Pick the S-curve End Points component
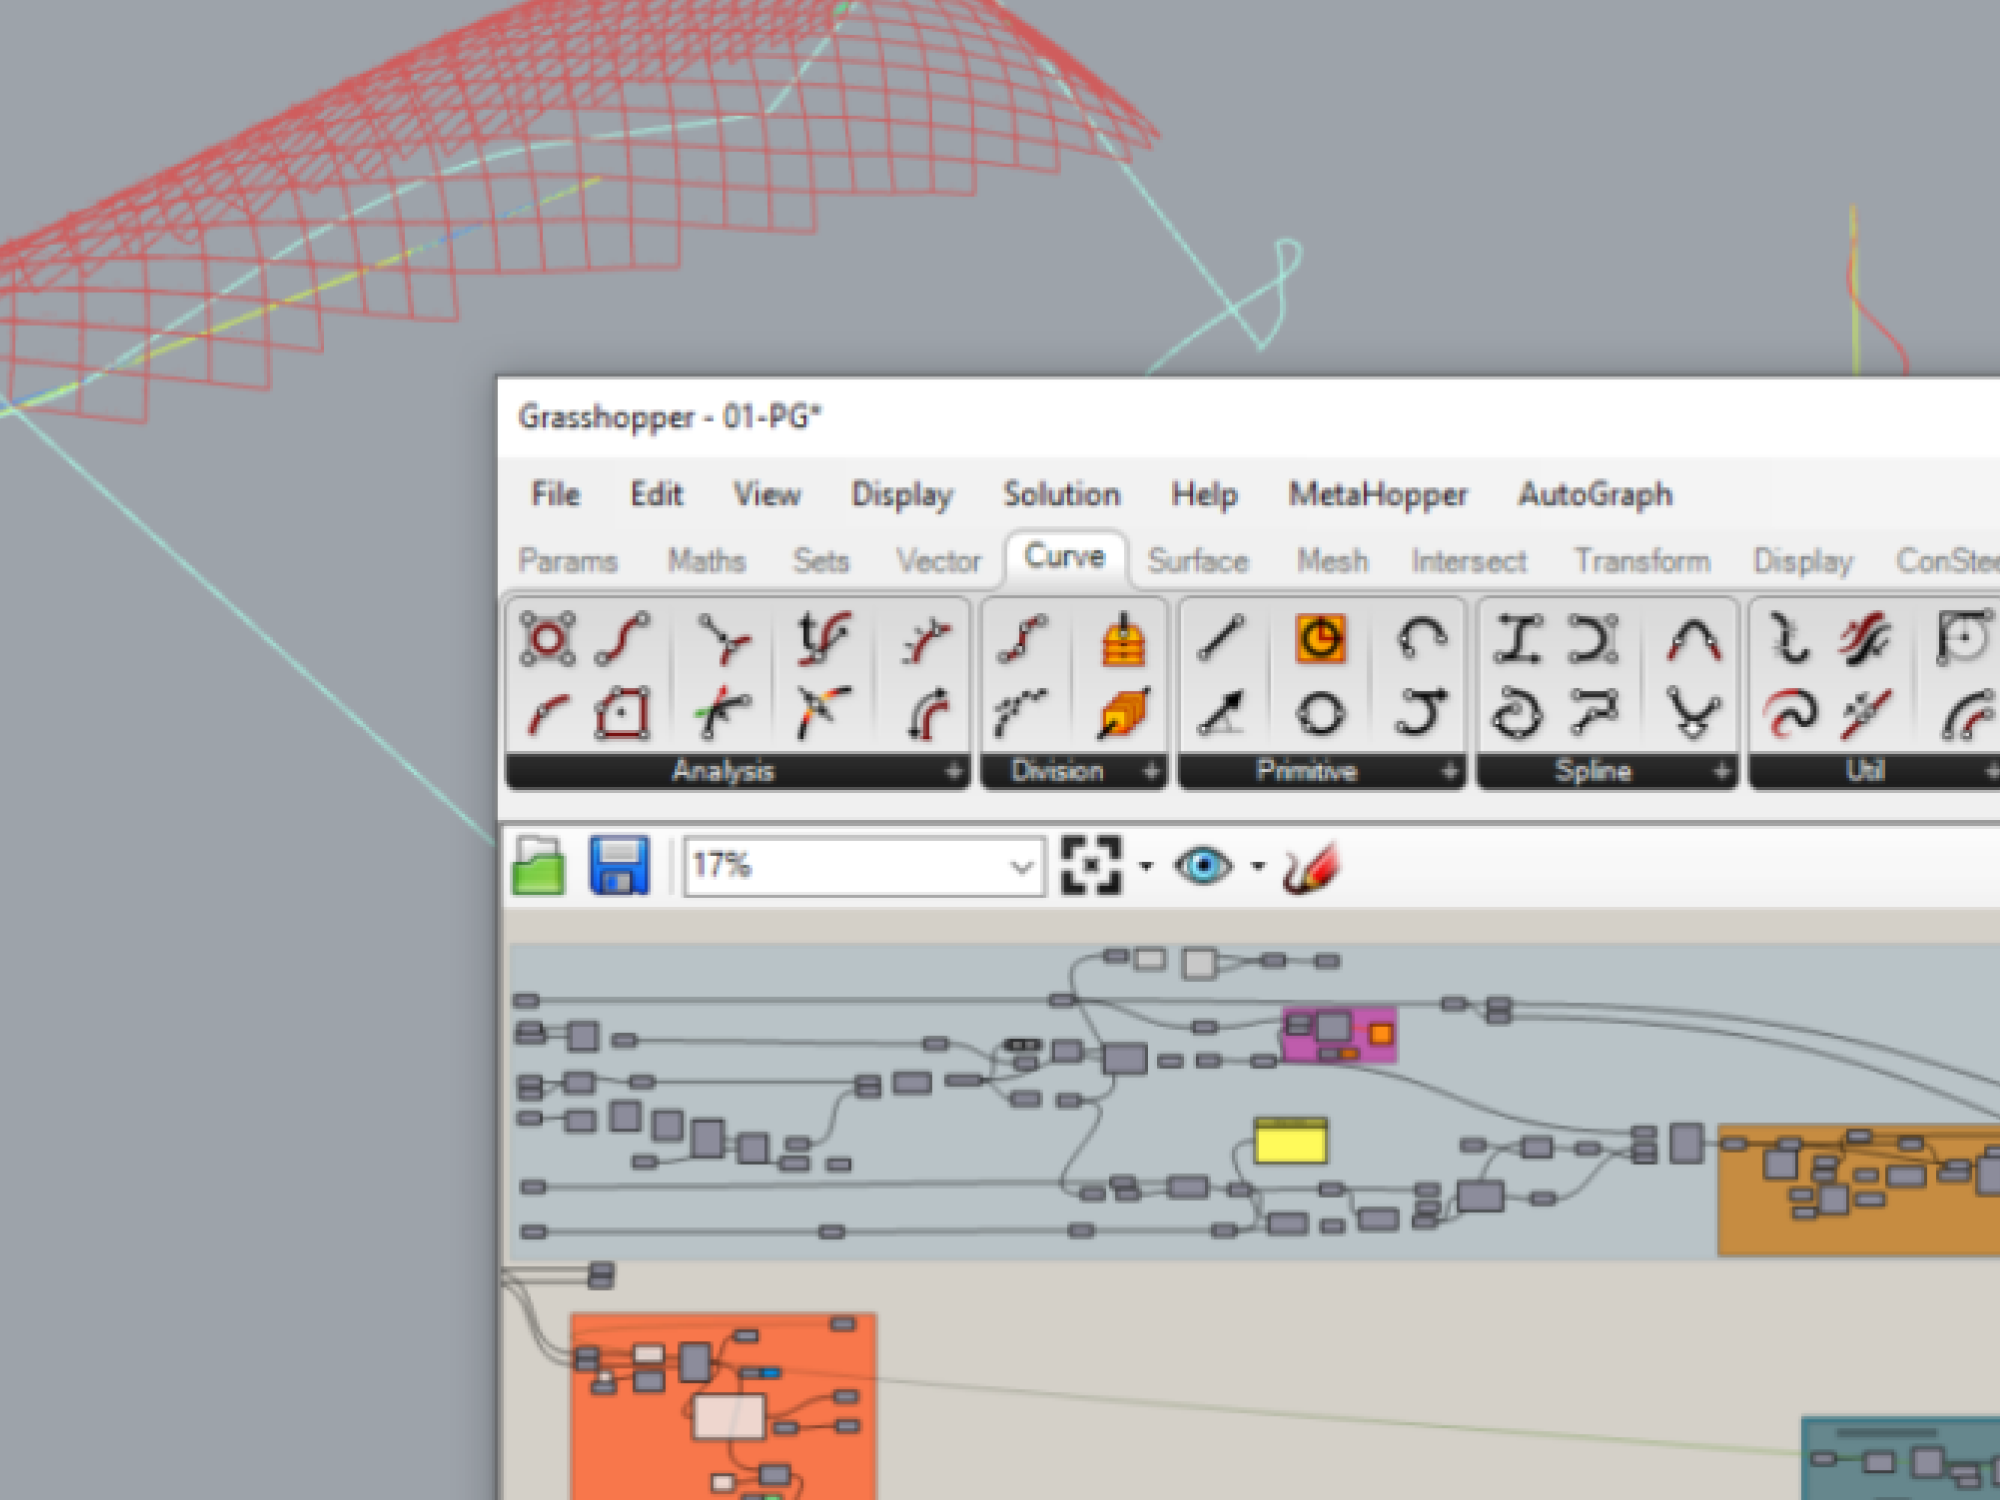The image size is (2000, 1500). [x=622, y=638]
